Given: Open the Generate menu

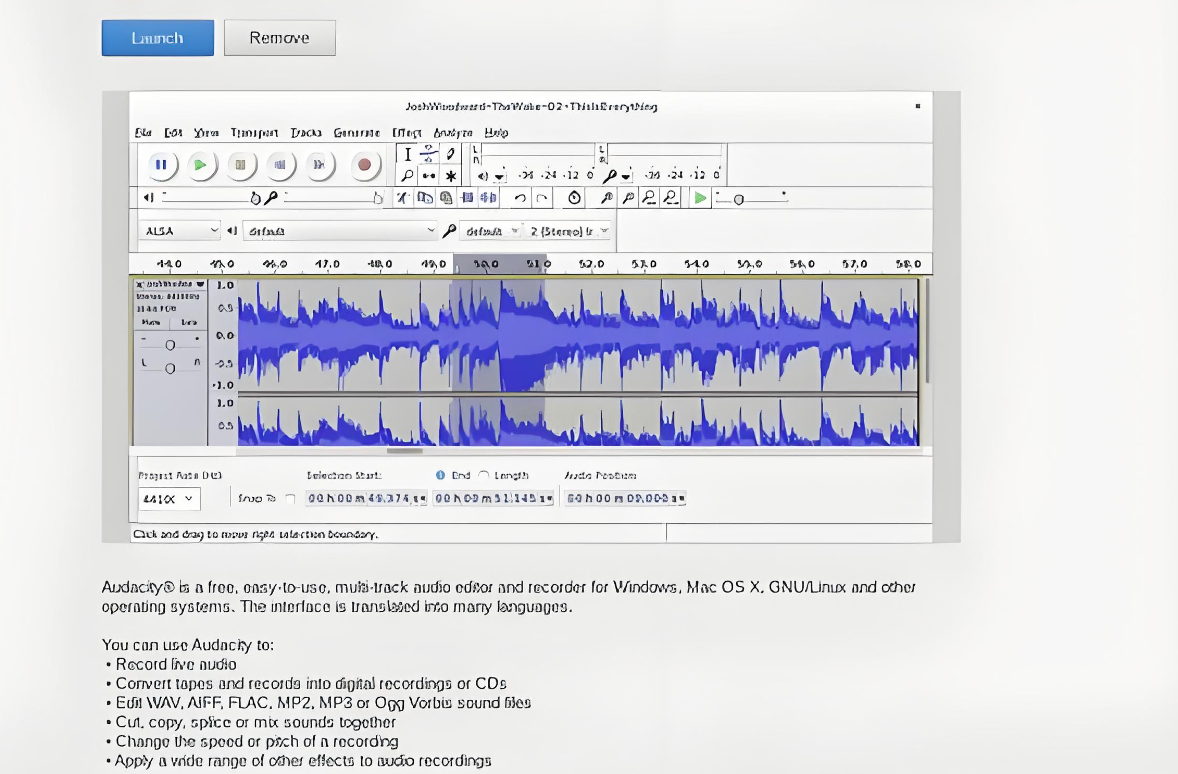Looking at the screenshot, I should coord(356,132).
